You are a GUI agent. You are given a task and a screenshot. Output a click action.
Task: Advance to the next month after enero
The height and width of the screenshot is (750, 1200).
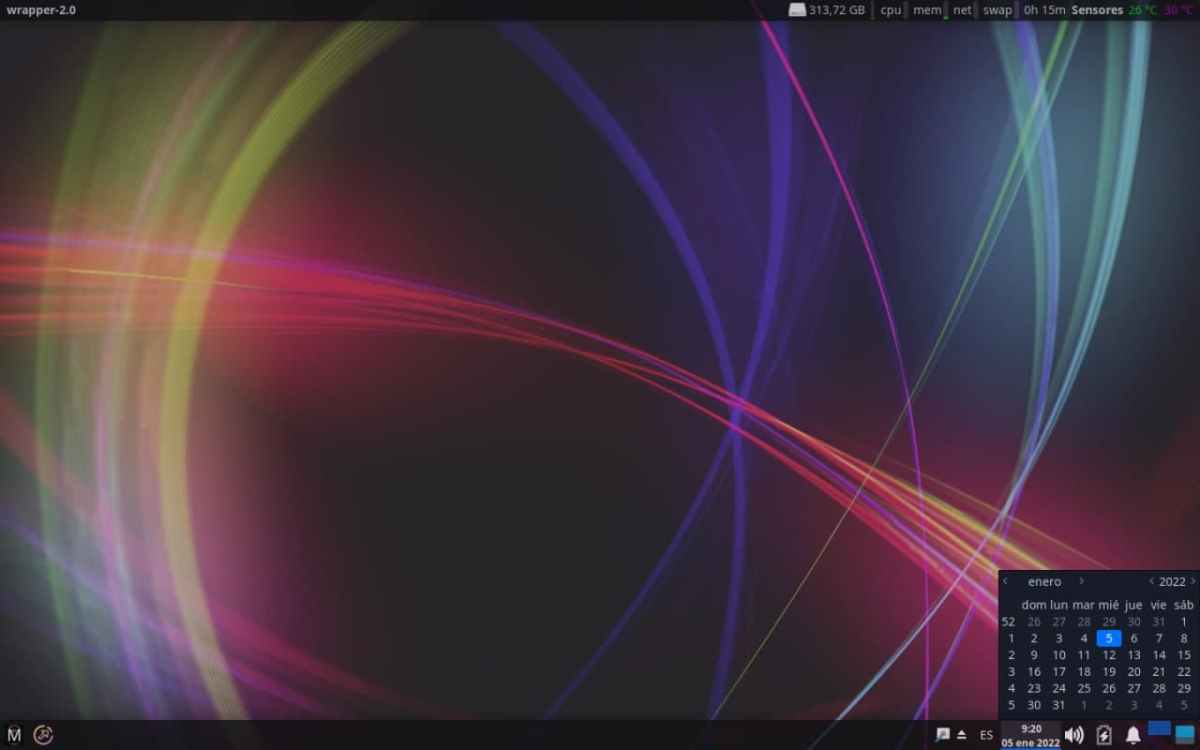coord(1081,581)
